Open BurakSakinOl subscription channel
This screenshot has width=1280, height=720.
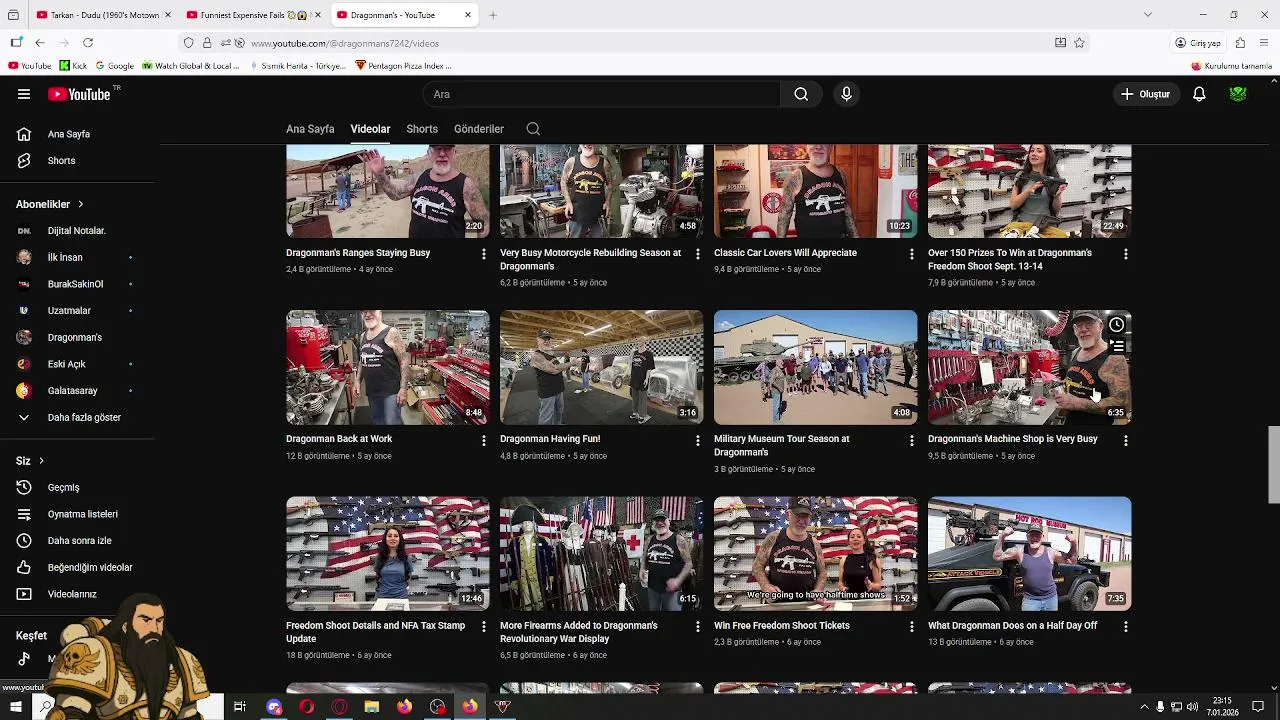pos(77,284)
